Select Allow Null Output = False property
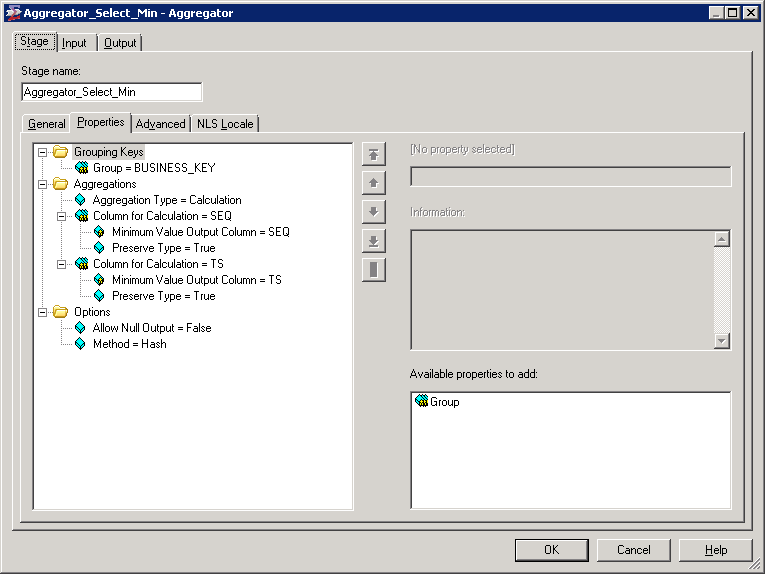This screenshot has height=574, width=765. [152, 328]
